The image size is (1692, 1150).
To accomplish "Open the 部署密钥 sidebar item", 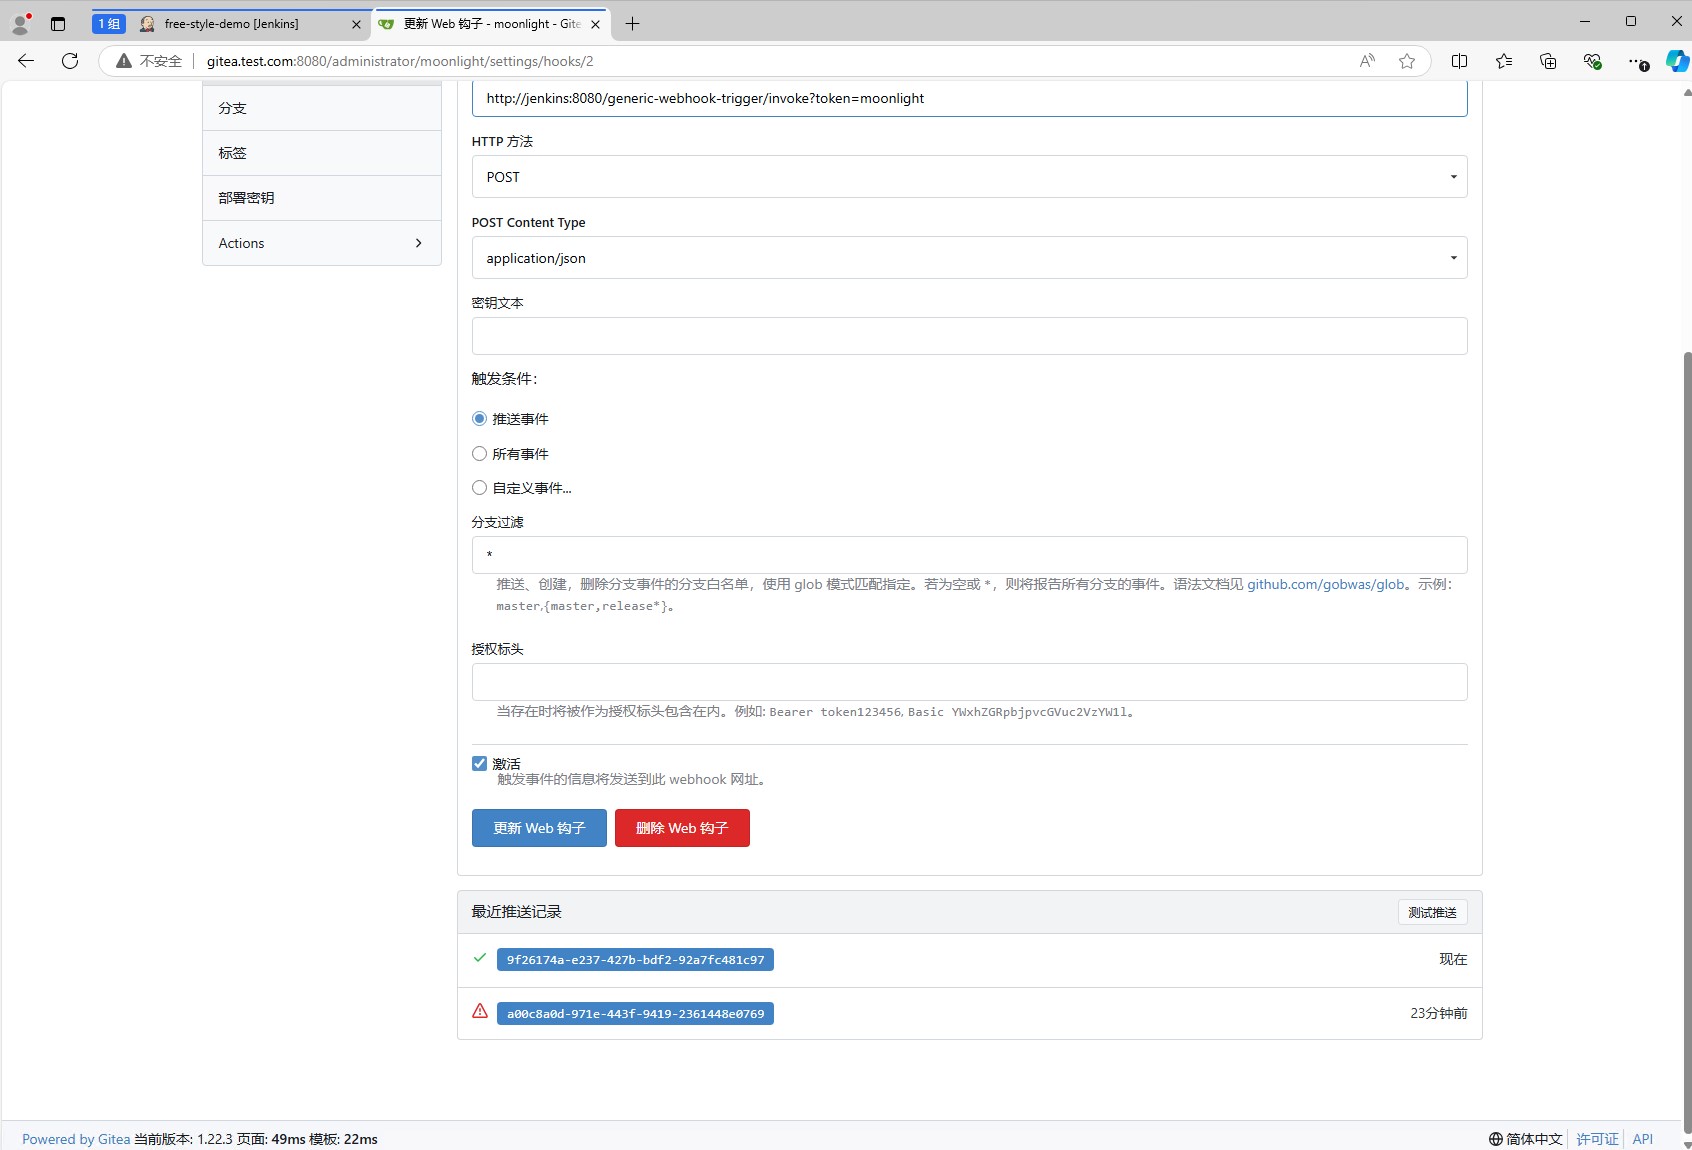I will [x=322, y=198].
